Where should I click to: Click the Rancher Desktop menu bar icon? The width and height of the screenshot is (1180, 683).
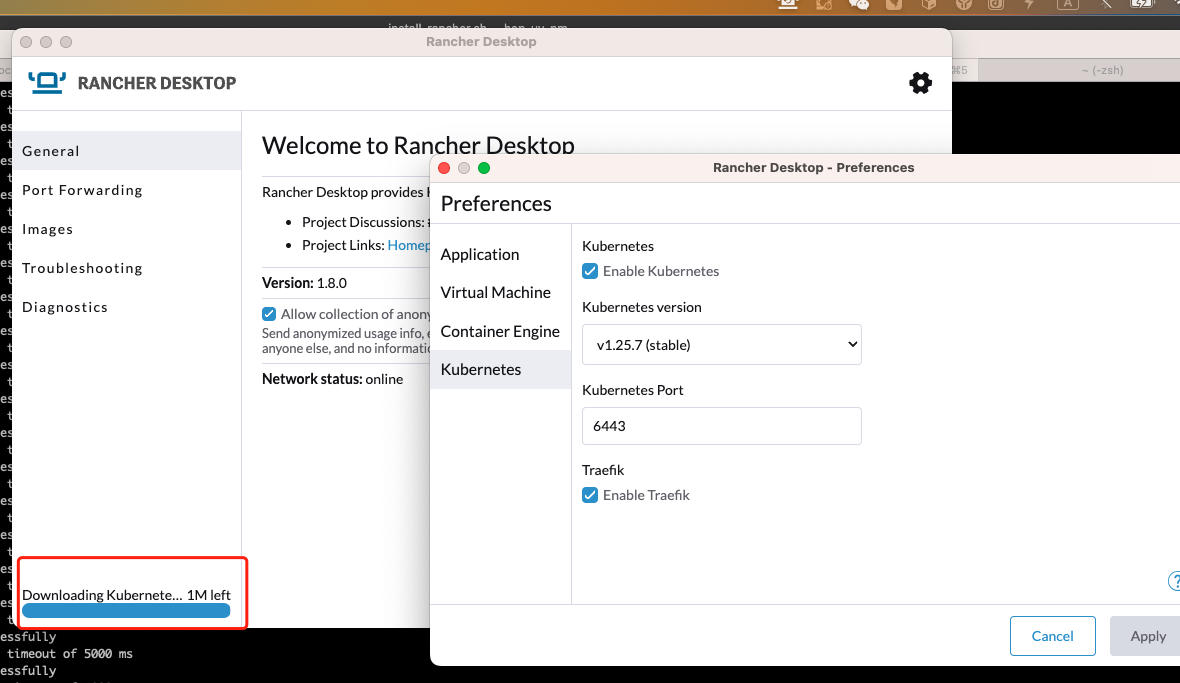click(788, 6)
